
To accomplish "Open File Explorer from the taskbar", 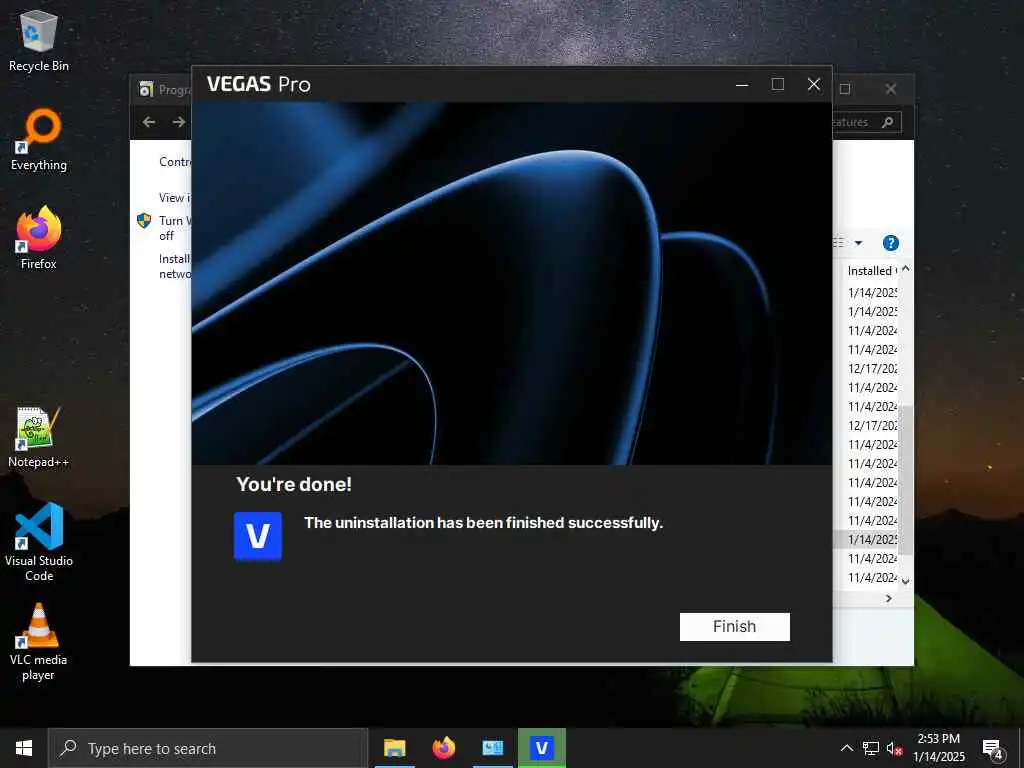I will [394, 748].
